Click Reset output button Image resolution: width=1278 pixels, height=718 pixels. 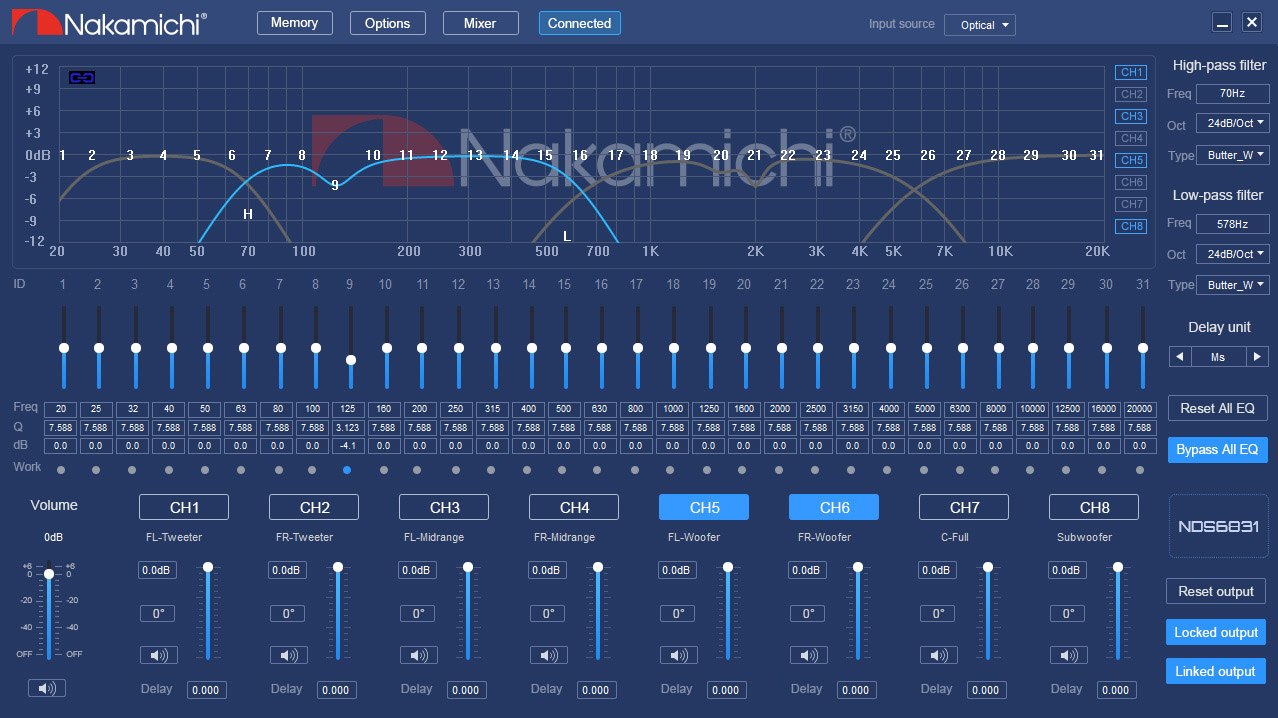pos(1216,591)
